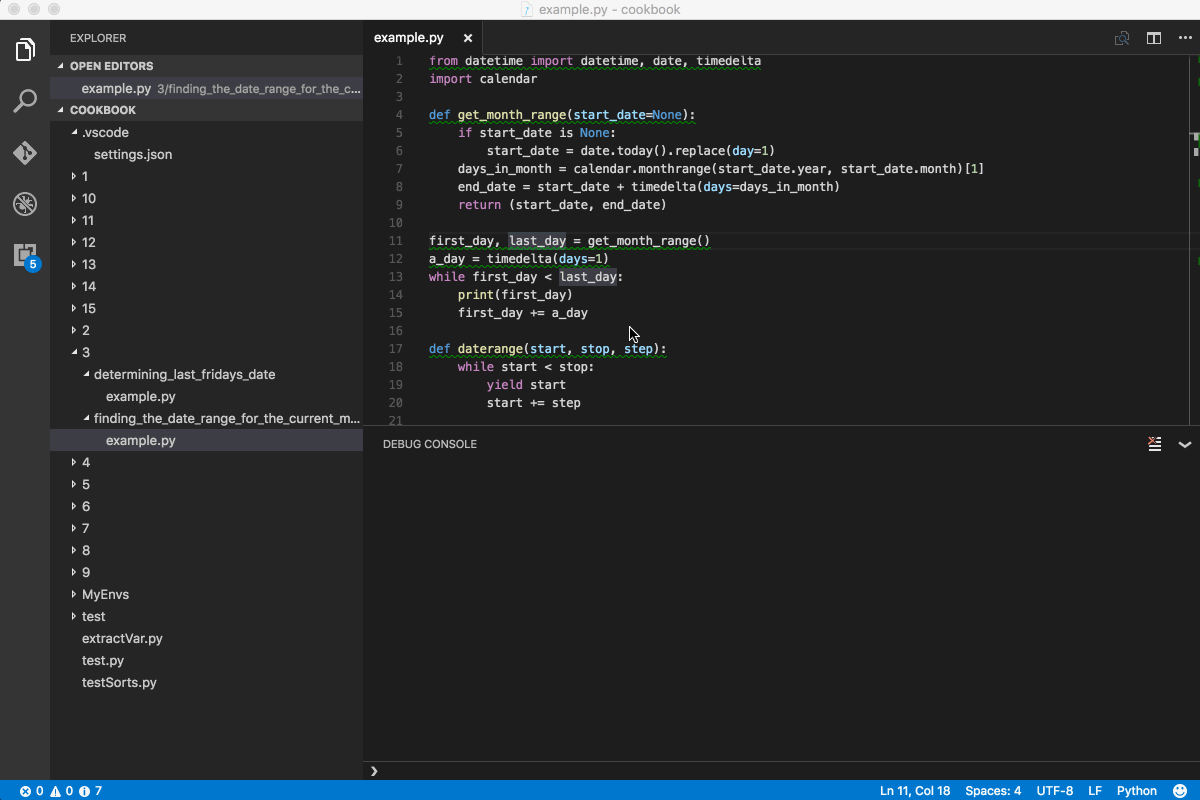
Task: Collapse the Debug Console panel with the chevron
Action: [1186, 445]
